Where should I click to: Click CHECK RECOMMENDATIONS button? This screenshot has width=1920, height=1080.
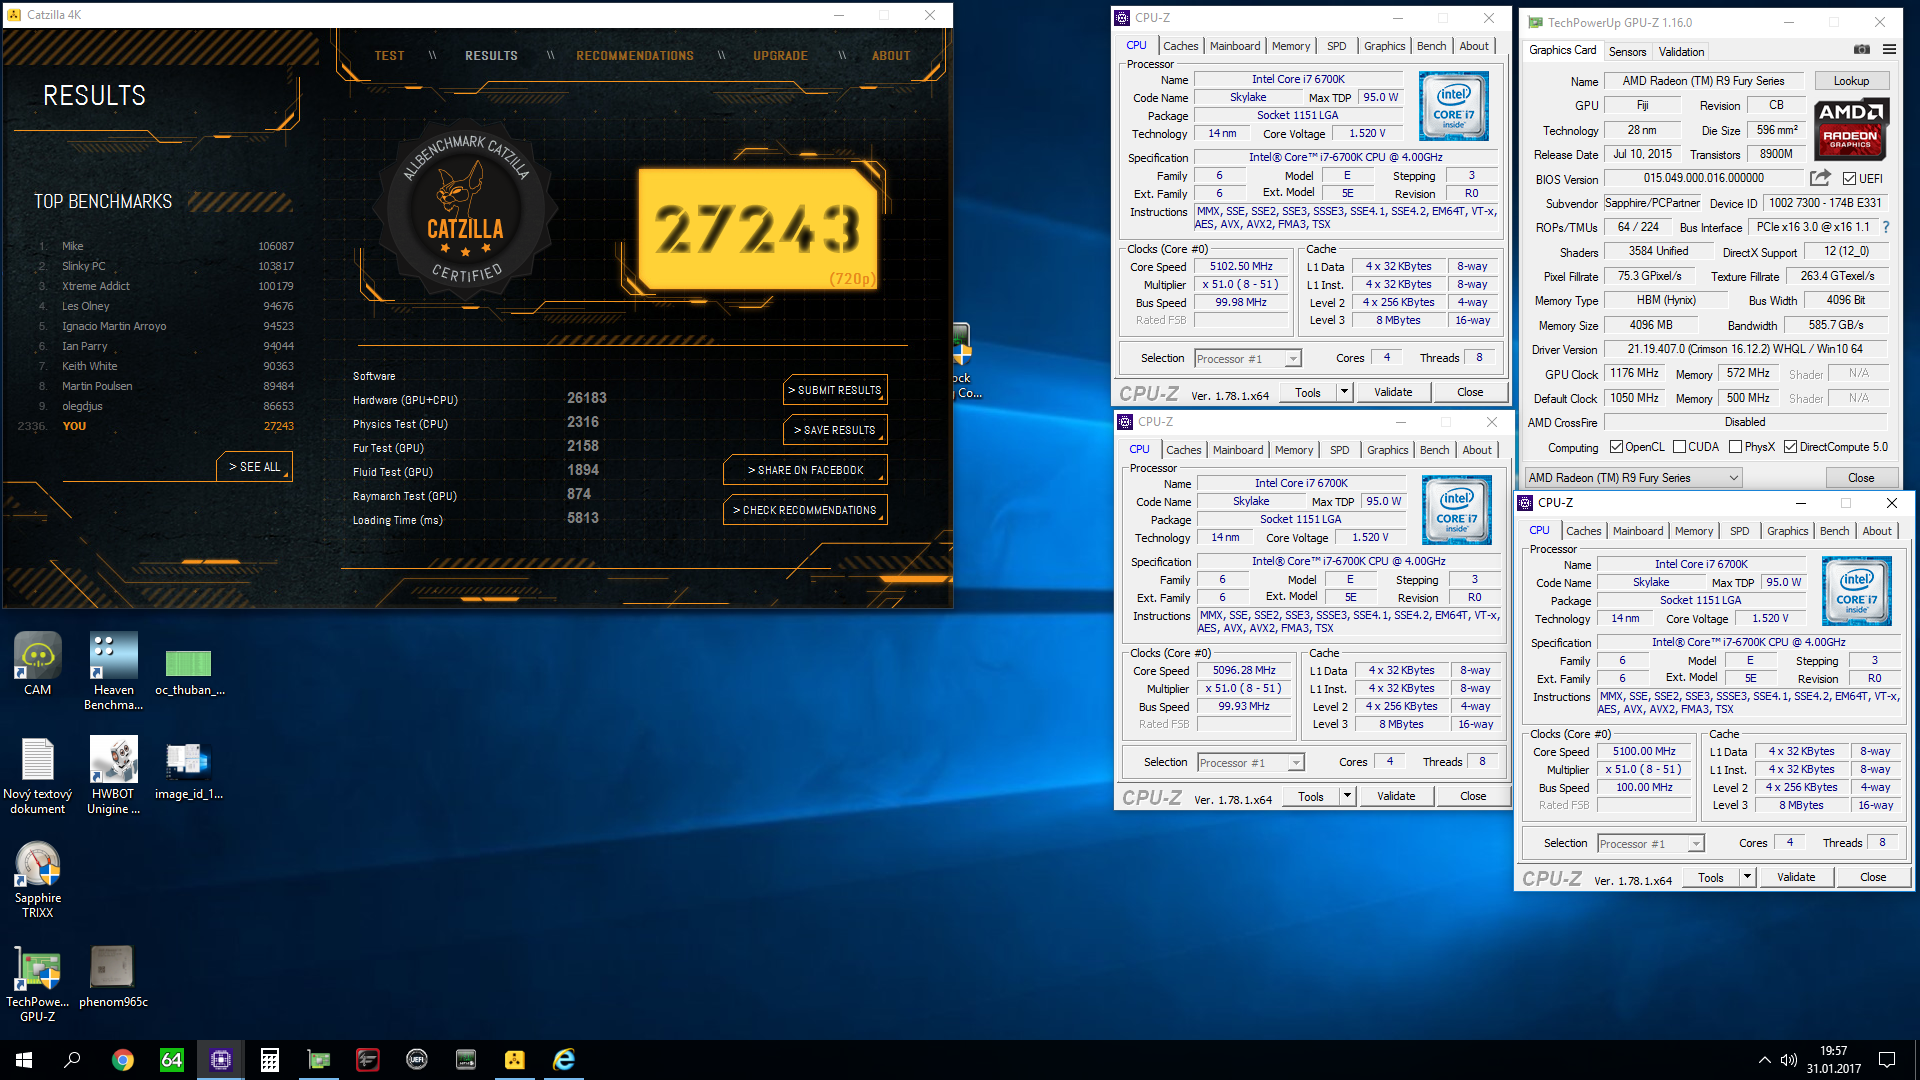point(805,510)
